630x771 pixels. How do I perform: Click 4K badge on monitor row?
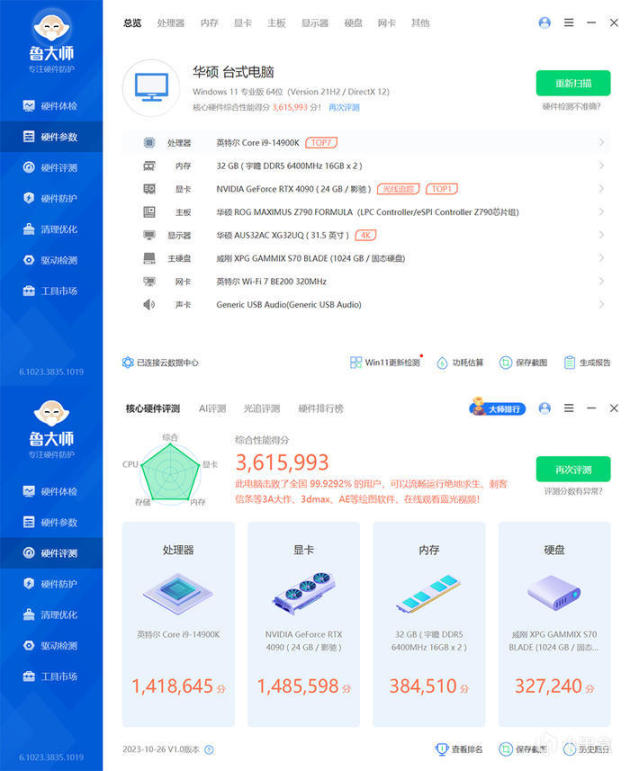point(365,235)
